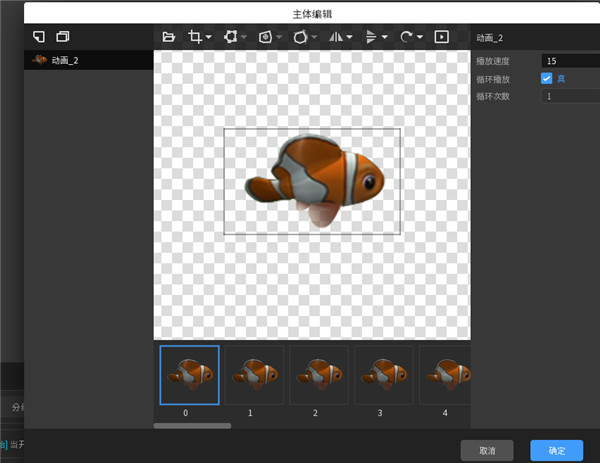Select the crop tool icon

point(196,37)
